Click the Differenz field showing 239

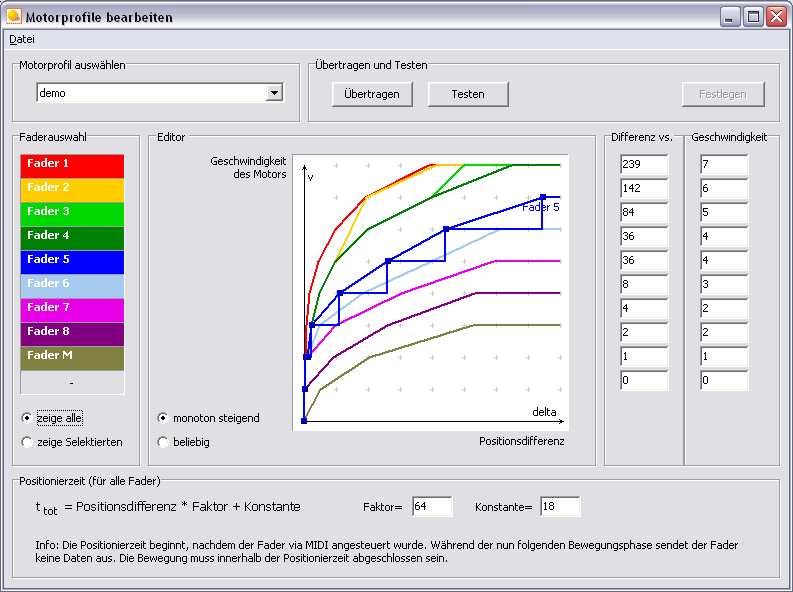(643, 164)
